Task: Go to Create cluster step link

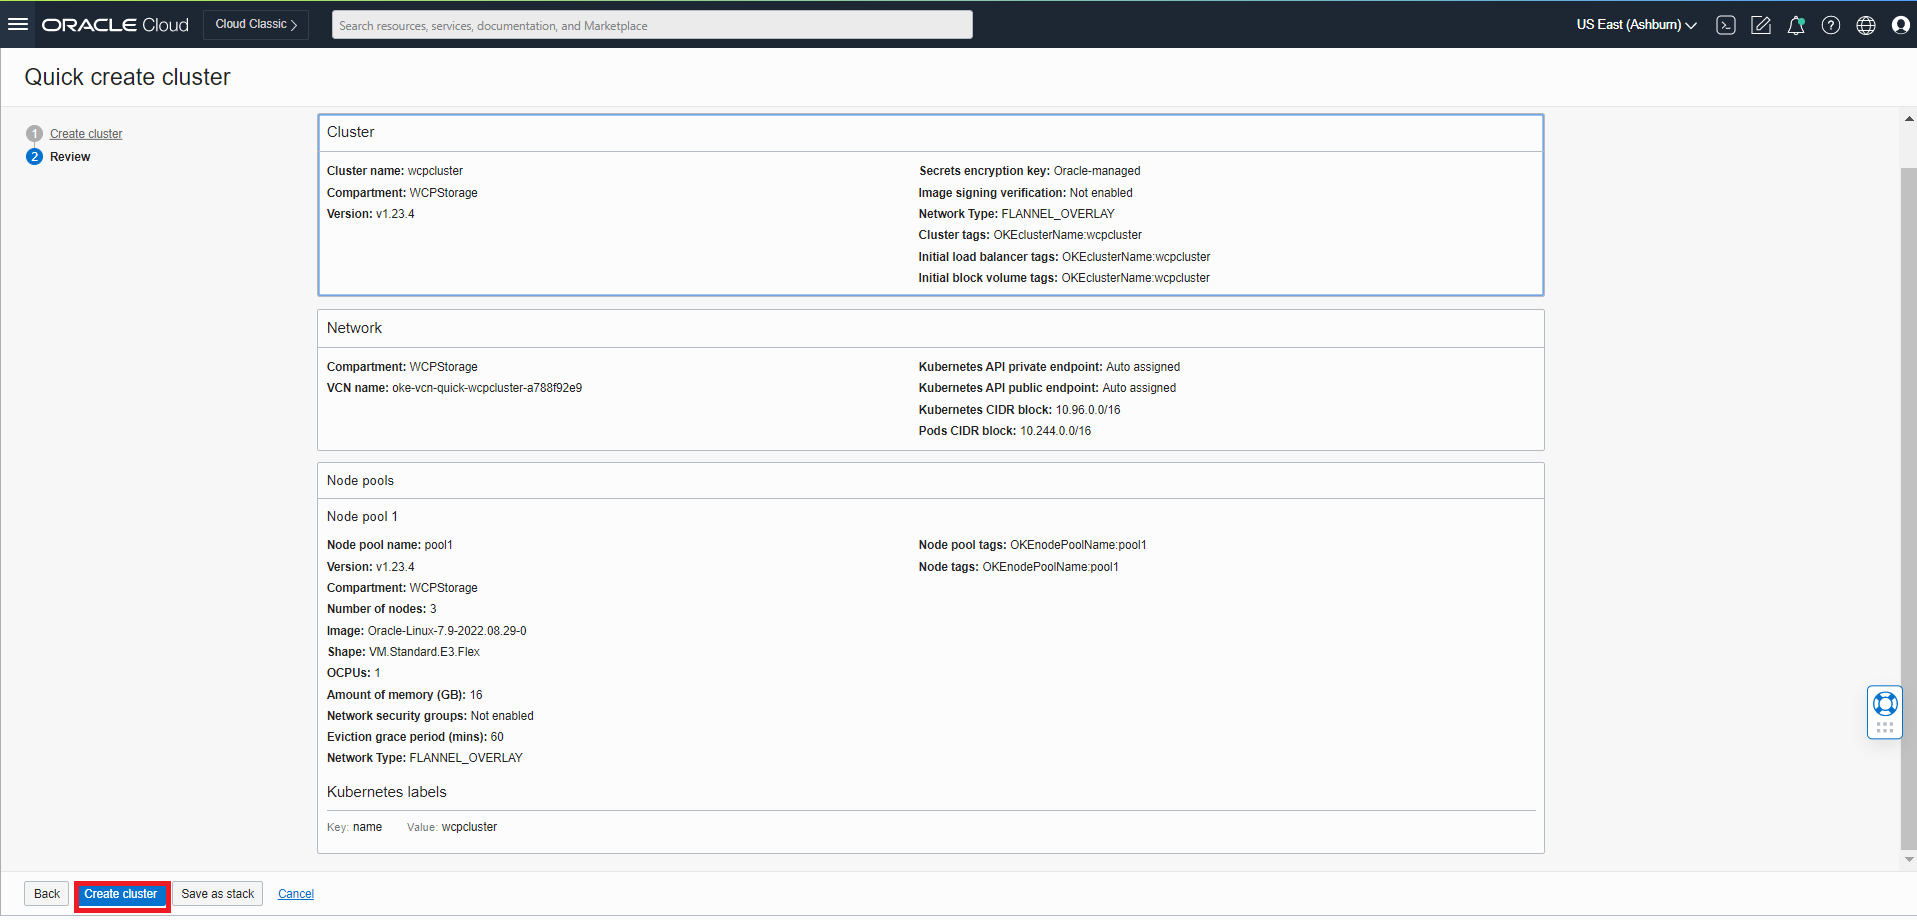Action: pos(86,134)
